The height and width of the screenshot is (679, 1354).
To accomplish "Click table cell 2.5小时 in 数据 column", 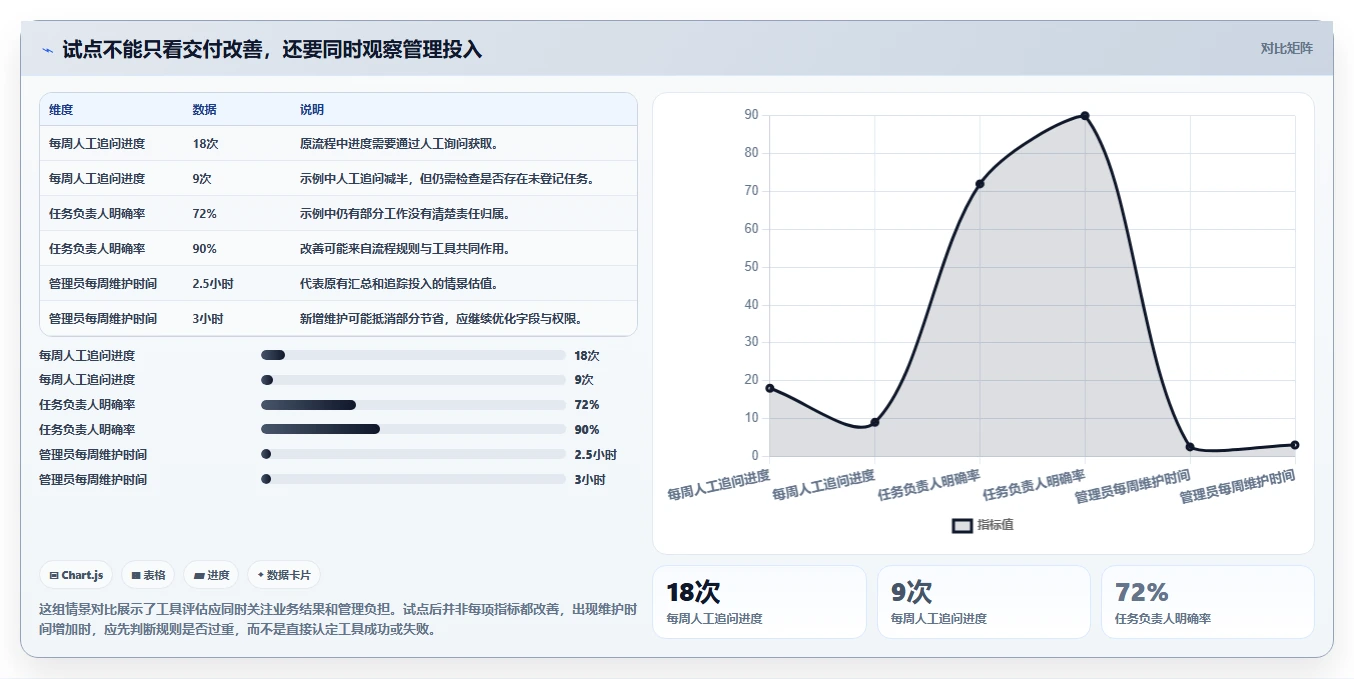I will point(213,284).
